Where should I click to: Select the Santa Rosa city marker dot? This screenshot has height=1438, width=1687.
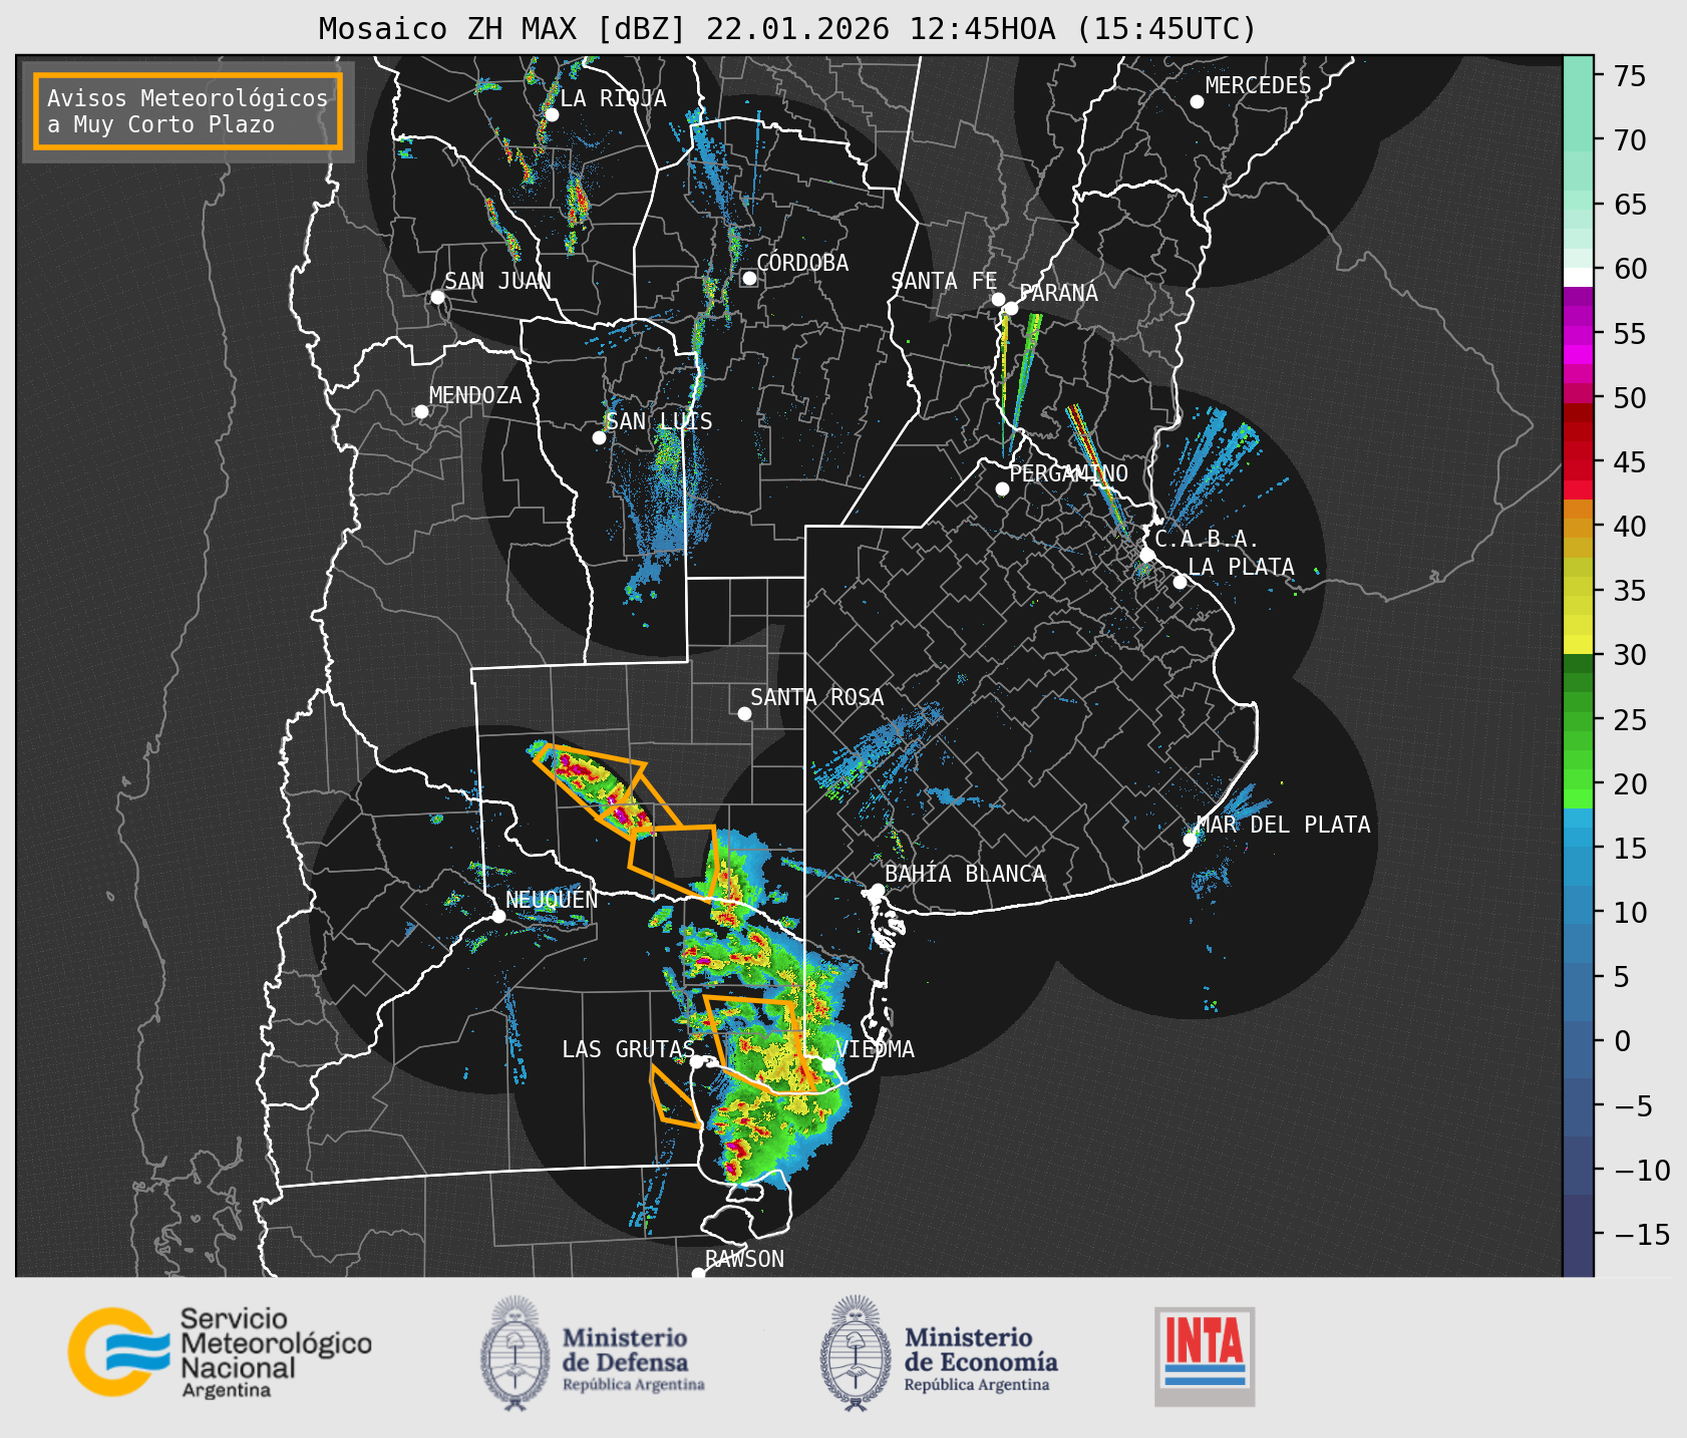(x=744, y=713)
